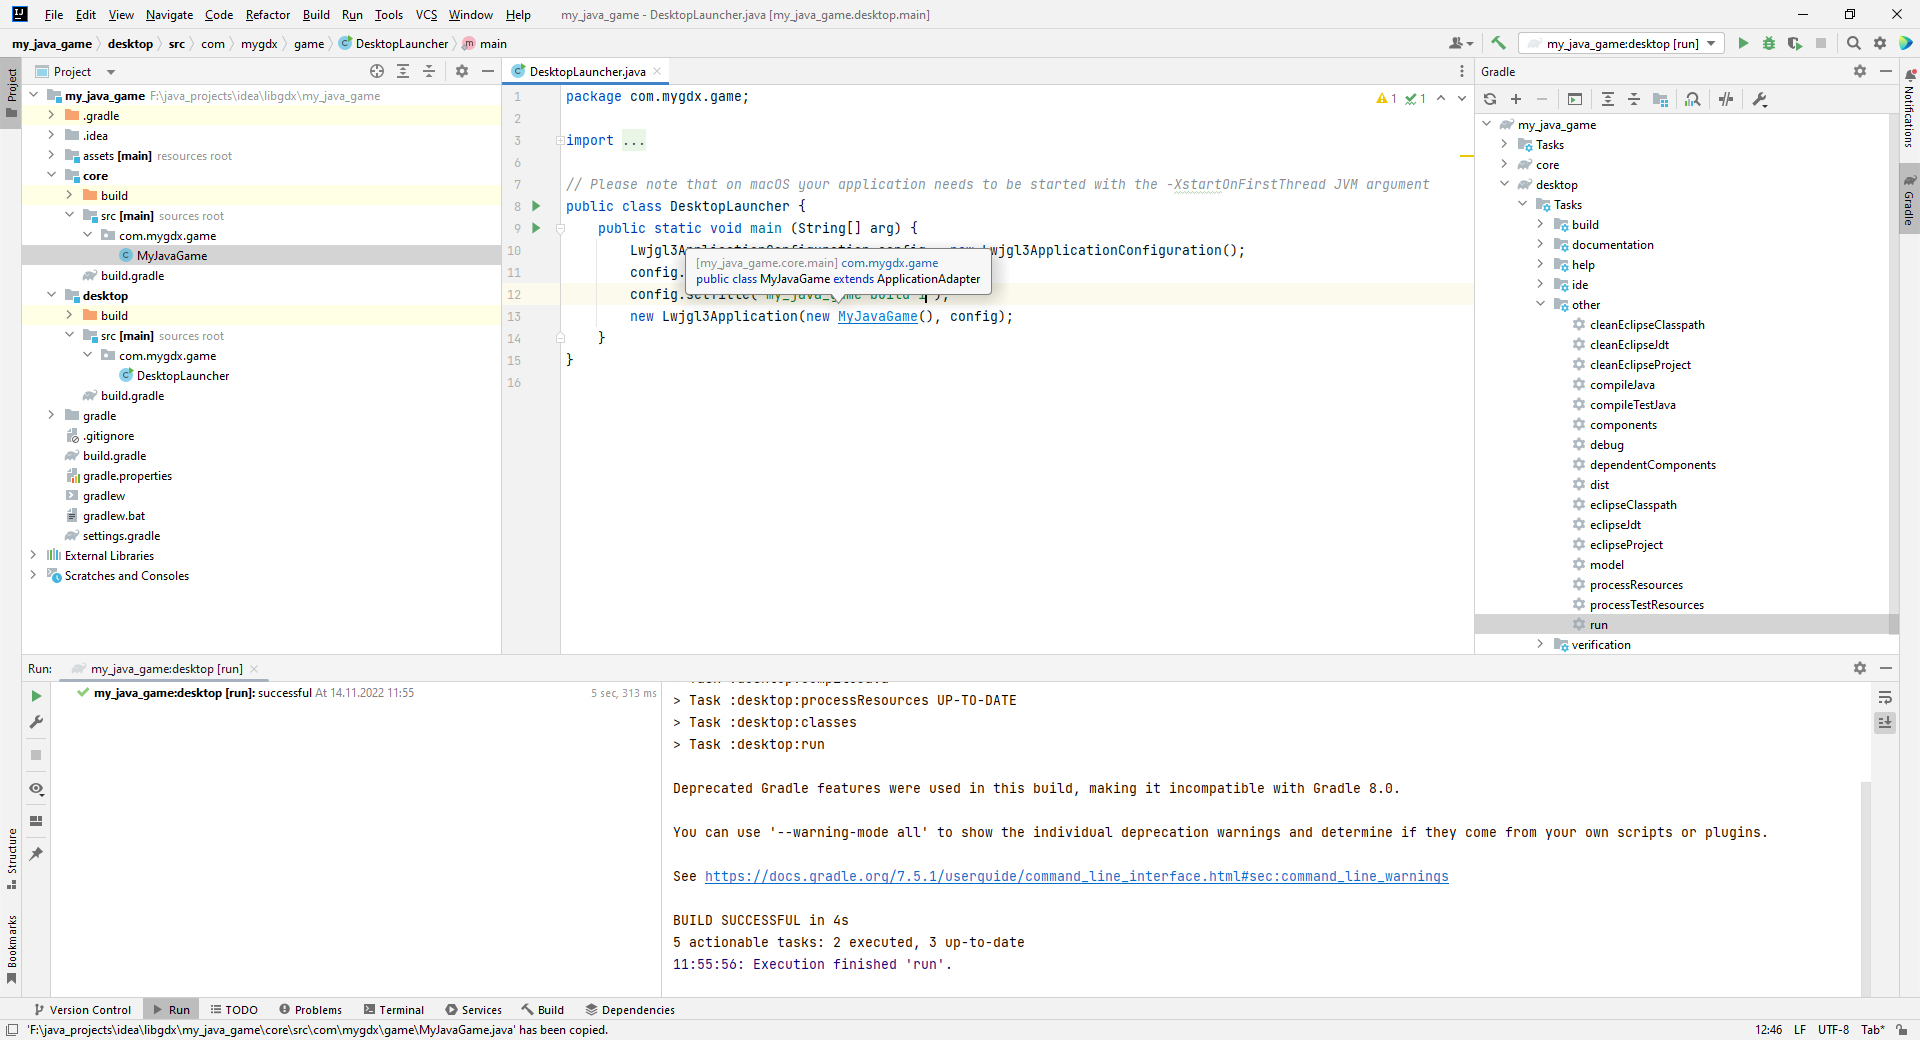The height and width of the screenshot is (1040, 1920).
Task: Open the Gradle docs command_line_warnings link
Action: [x=1076, y=876]
